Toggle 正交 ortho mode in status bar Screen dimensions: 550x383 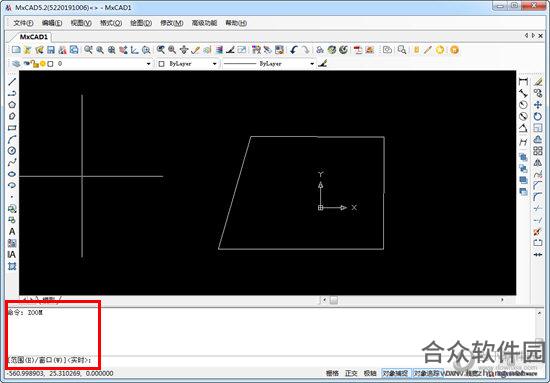point(351,373)
